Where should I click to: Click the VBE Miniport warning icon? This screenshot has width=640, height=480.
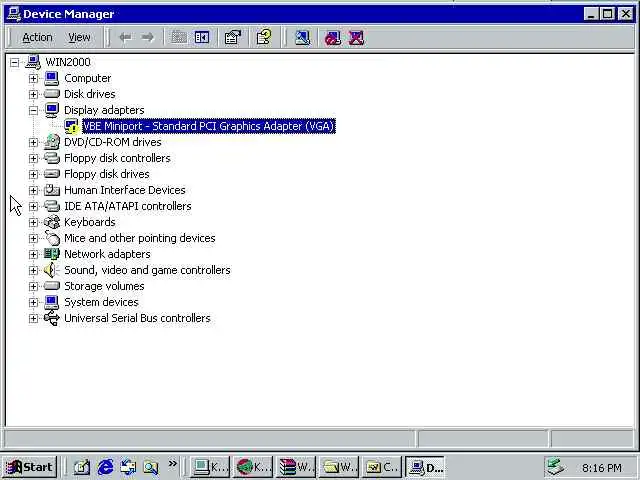[71, 126]
